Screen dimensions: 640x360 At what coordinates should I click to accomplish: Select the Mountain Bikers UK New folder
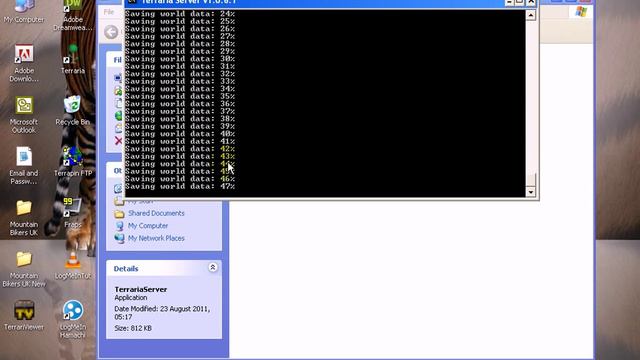24,269
